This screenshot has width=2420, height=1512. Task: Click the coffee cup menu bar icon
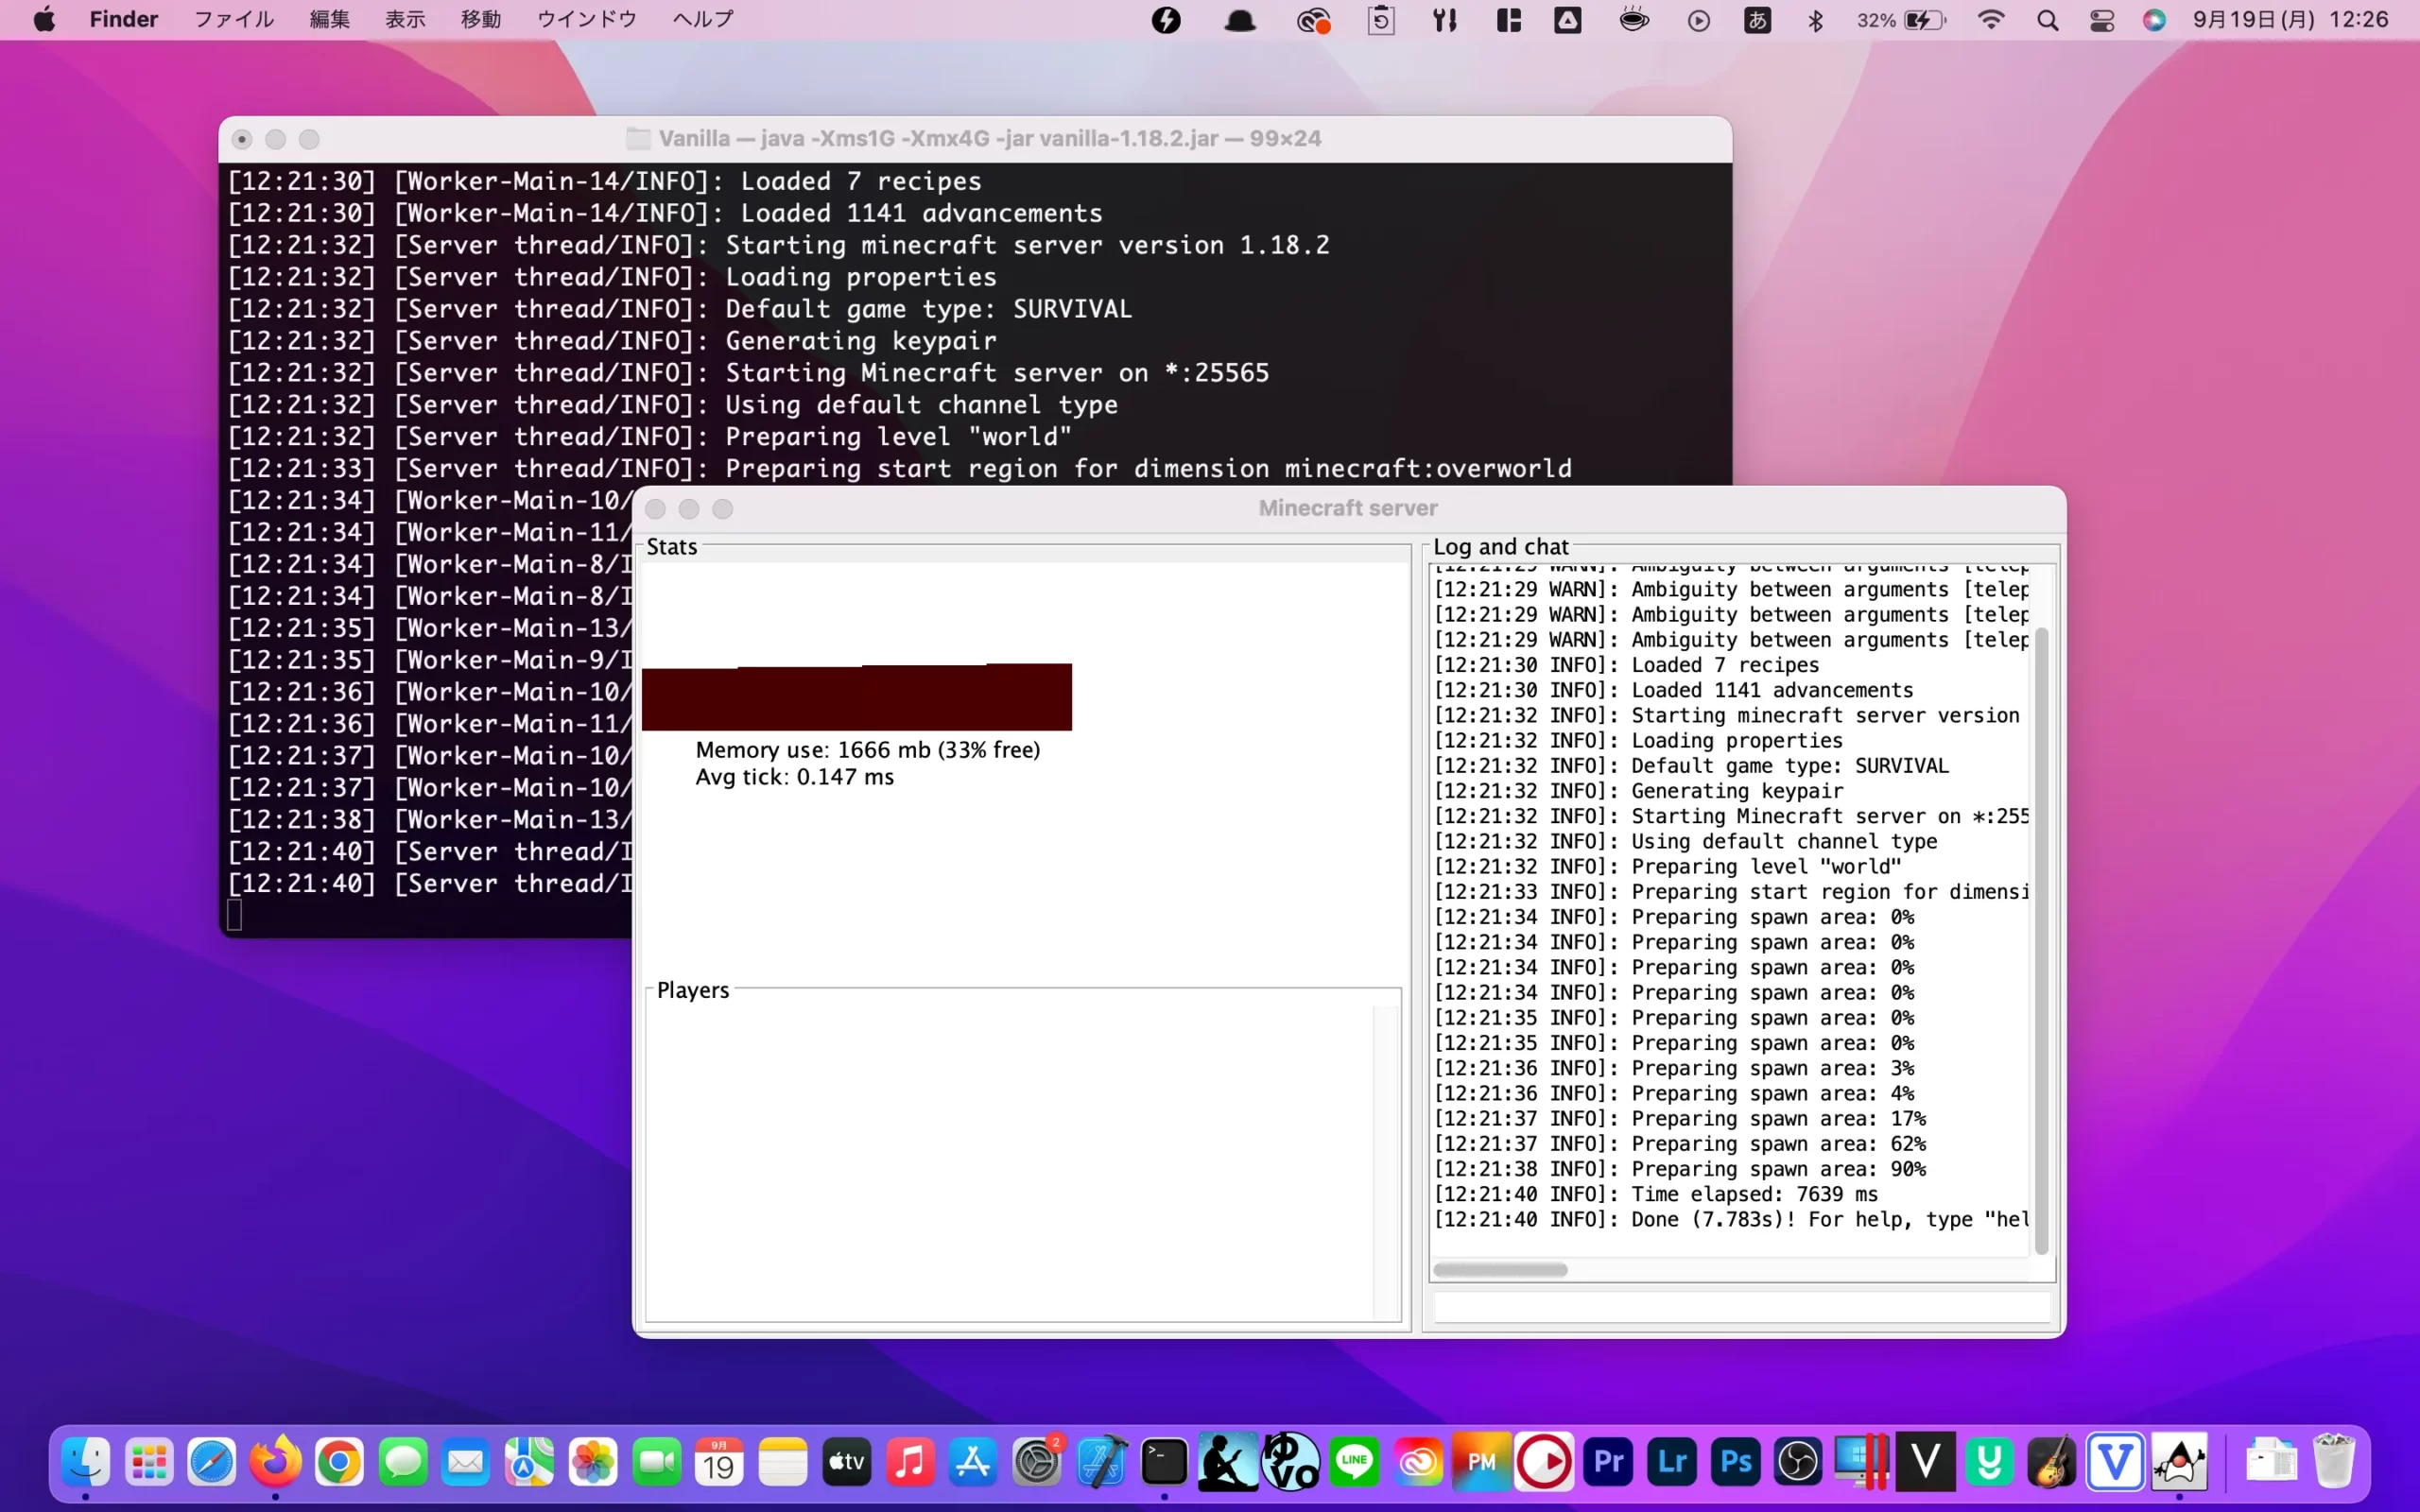coord(1634,20)
